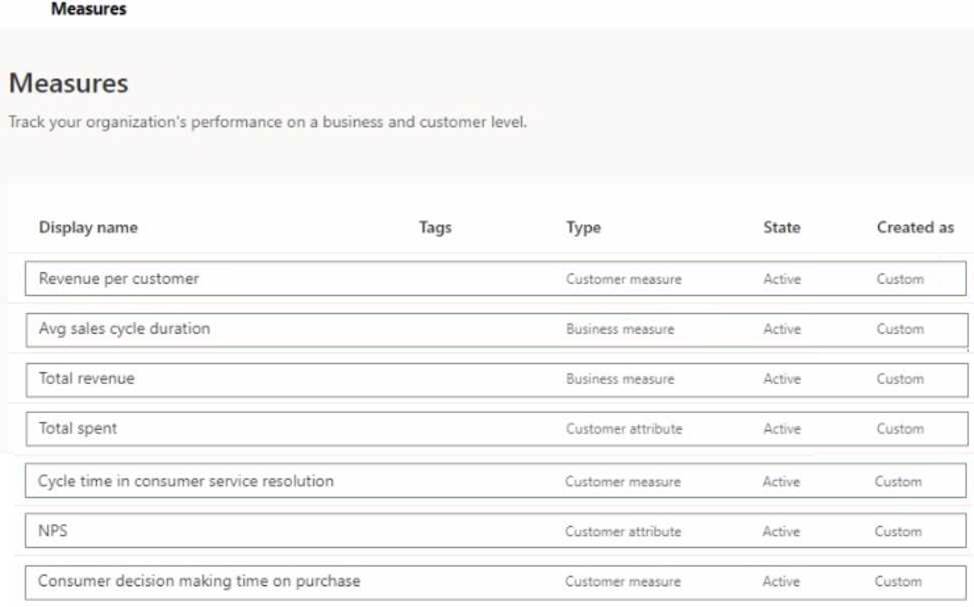Open Cycle time in consumer service resolution
This screenshot has width=974, height=607.
point(186,481)
